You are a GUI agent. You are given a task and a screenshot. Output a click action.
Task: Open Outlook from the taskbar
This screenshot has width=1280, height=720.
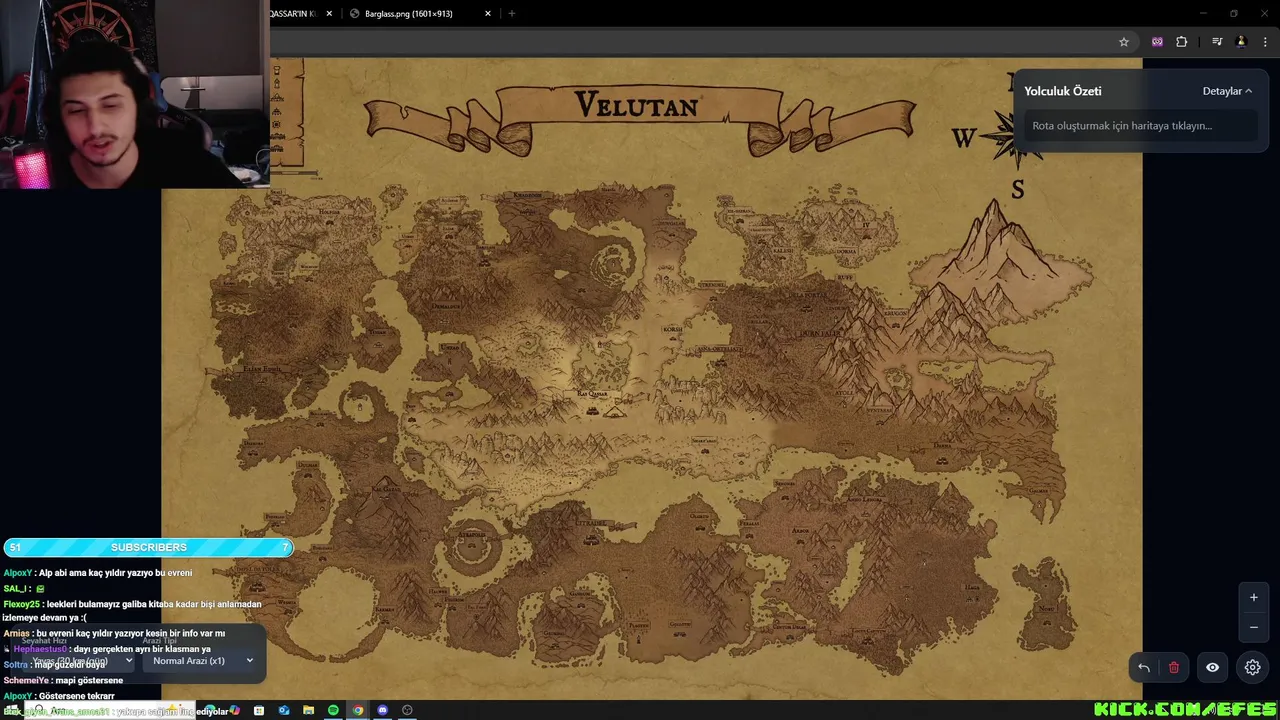(x=284, y=711)
